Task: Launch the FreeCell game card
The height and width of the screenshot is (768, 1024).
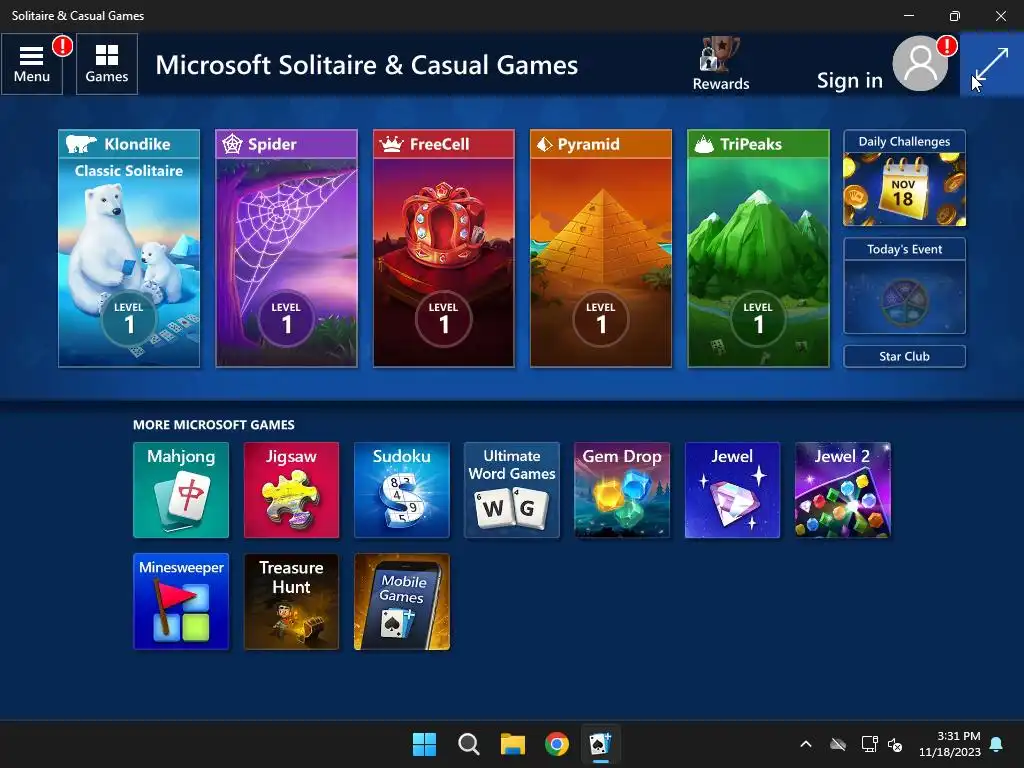Action: point(443,248)
